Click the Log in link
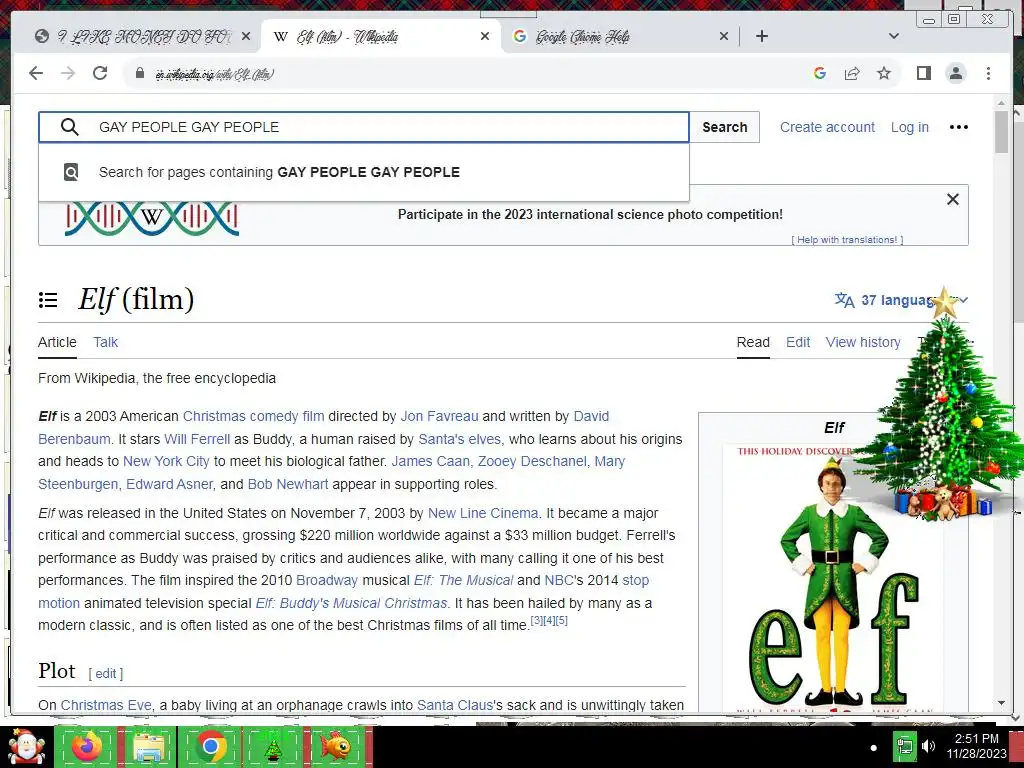Image resolution: width=1024 pixels, height=768 pixels. coord(910,127)
